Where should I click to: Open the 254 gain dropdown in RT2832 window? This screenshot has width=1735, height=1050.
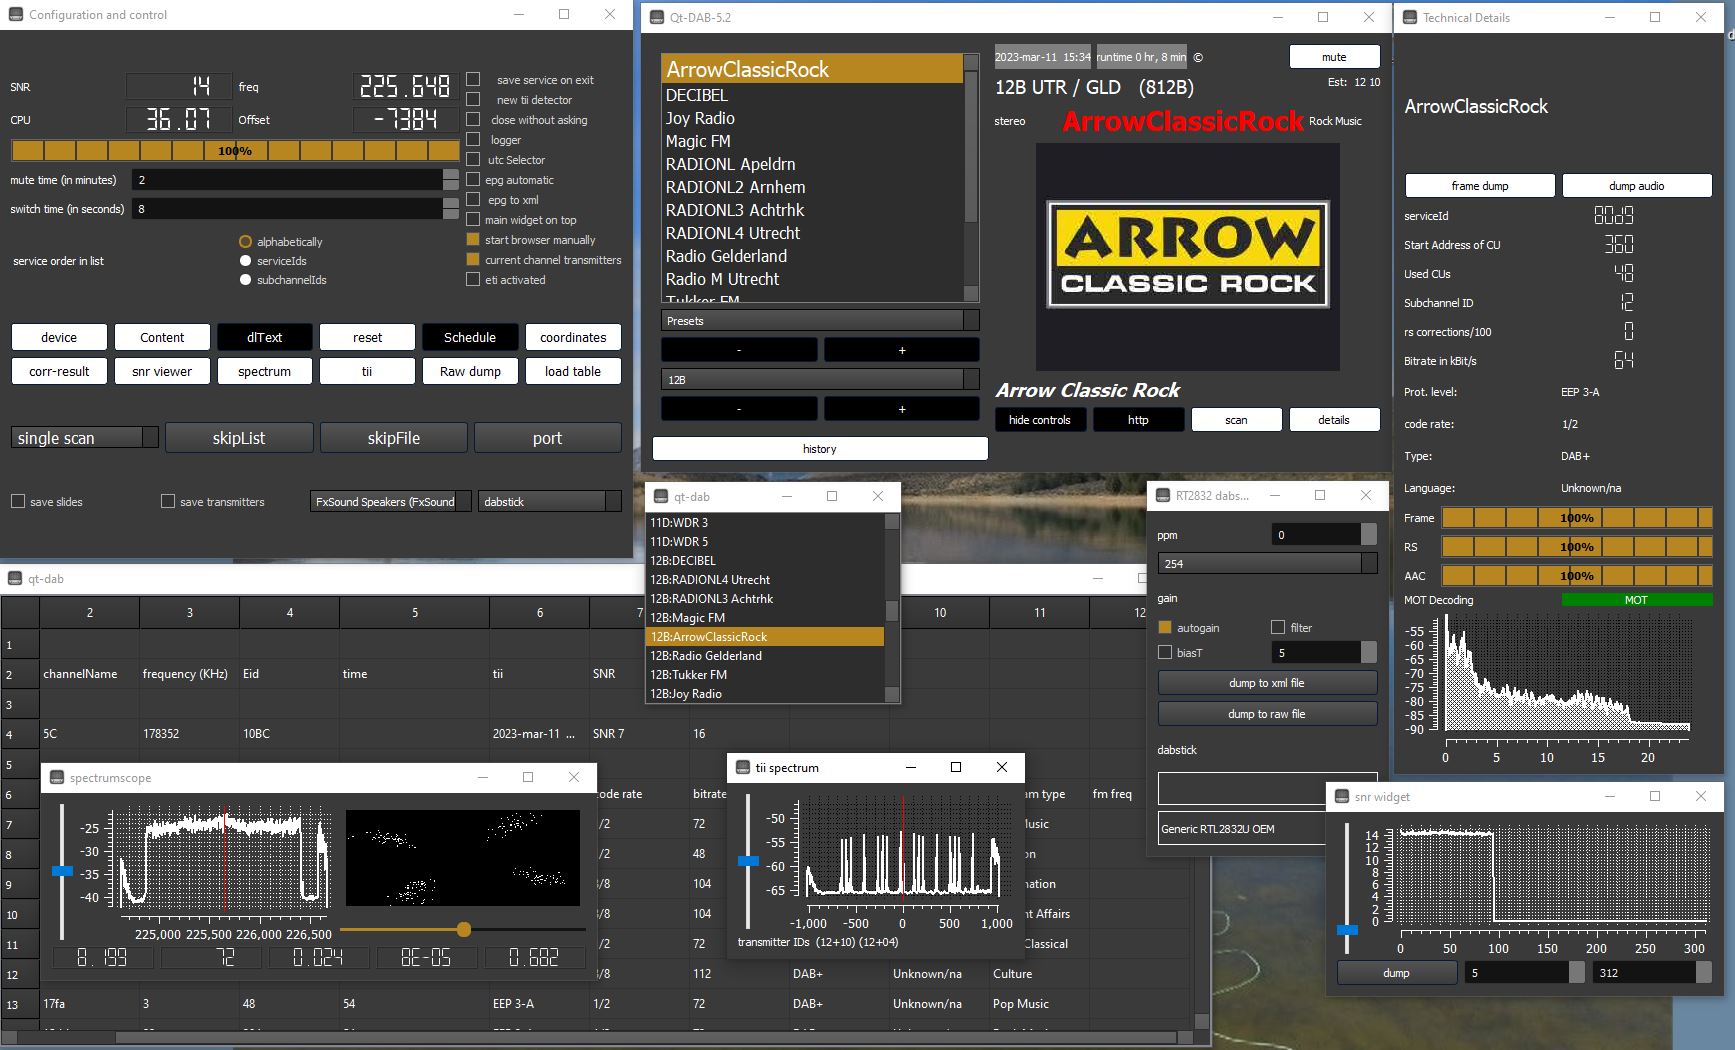tap(1267, 563)
